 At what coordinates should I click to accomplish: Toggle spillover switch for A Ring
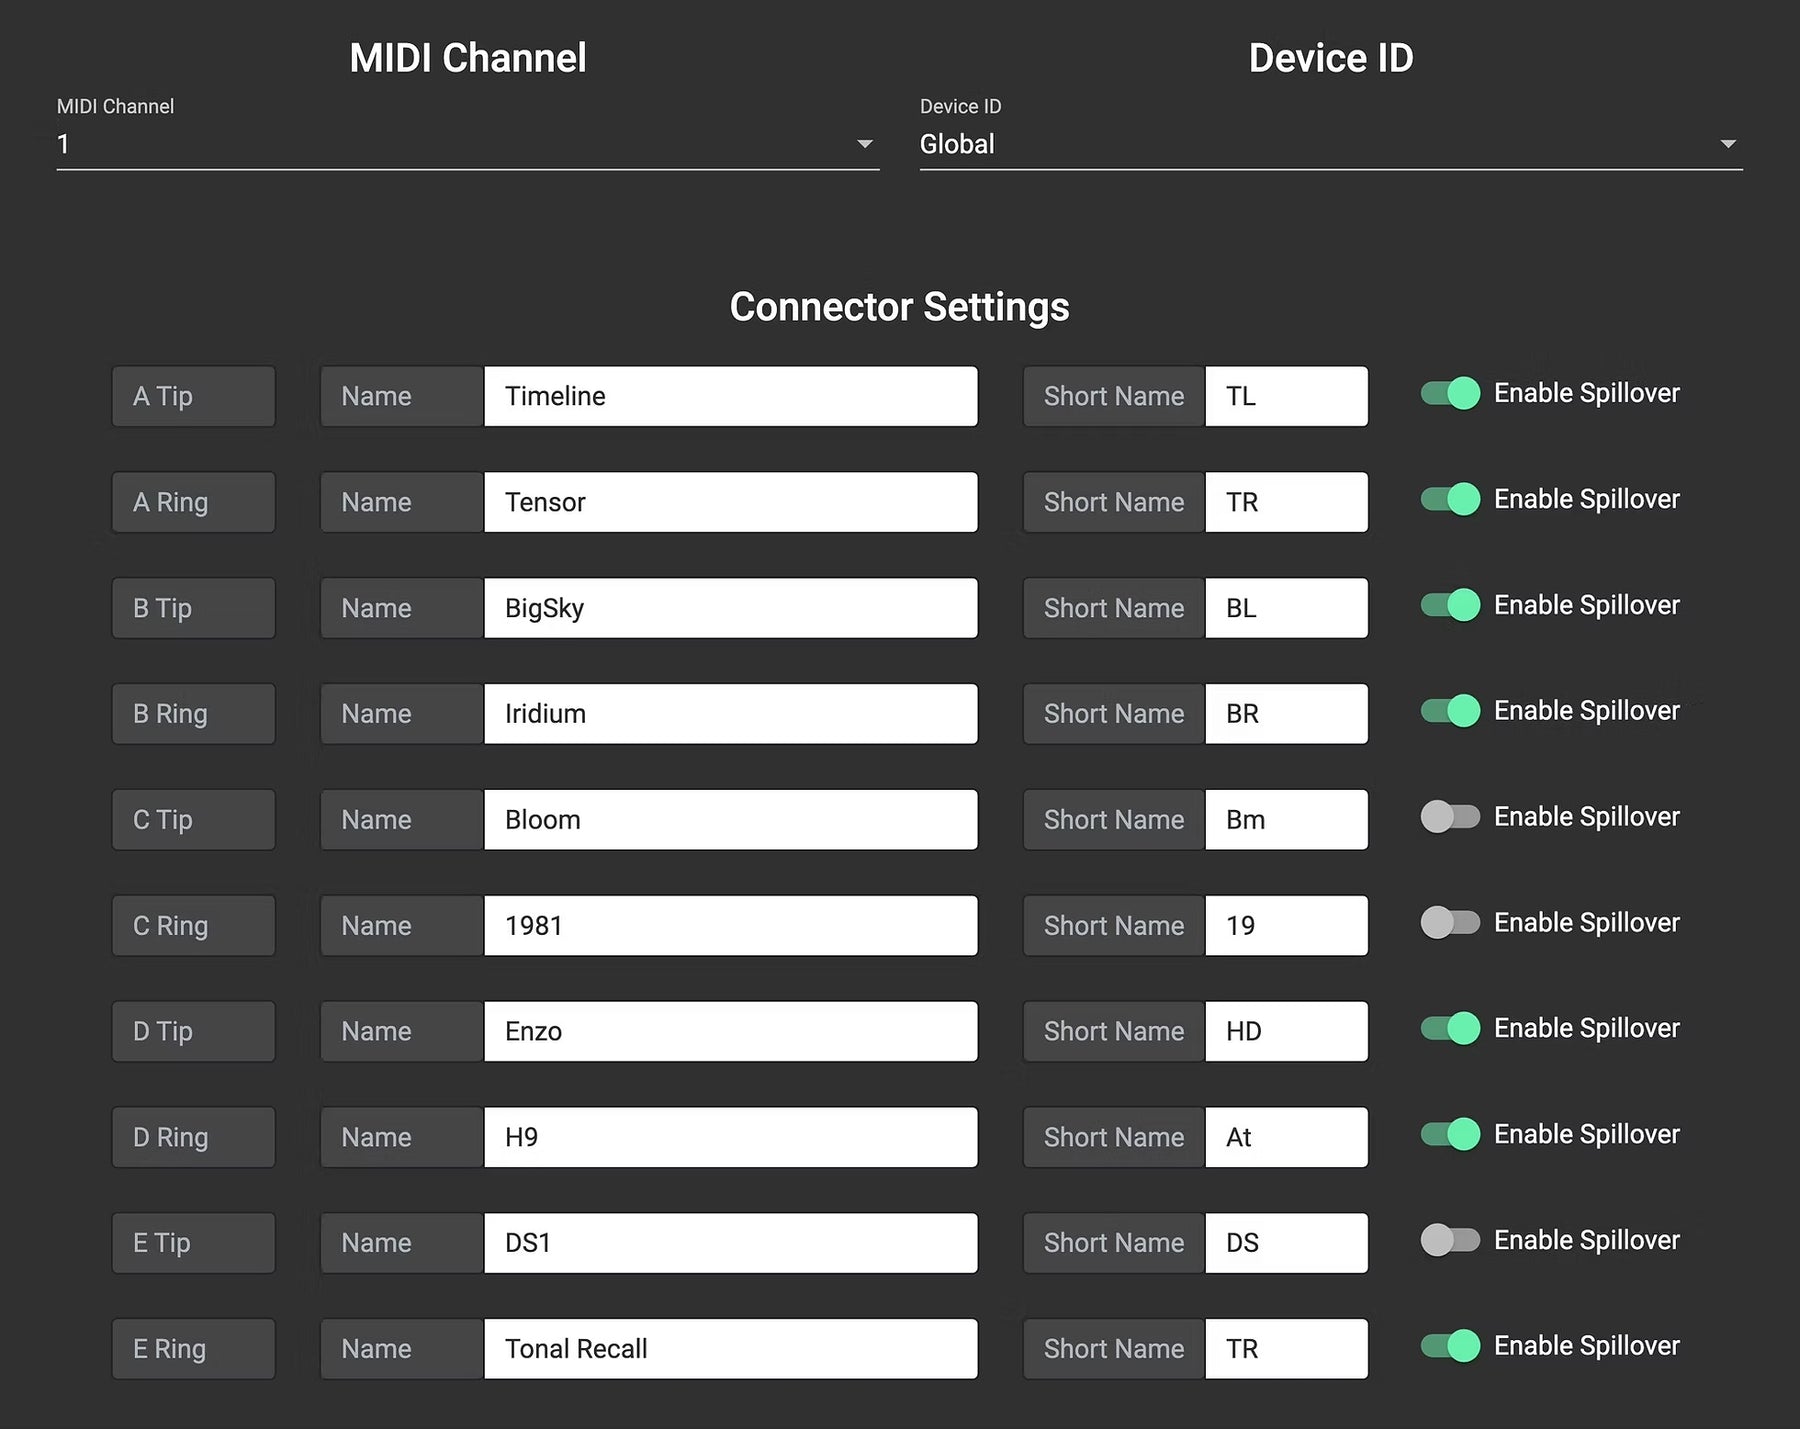point(1450,499)
